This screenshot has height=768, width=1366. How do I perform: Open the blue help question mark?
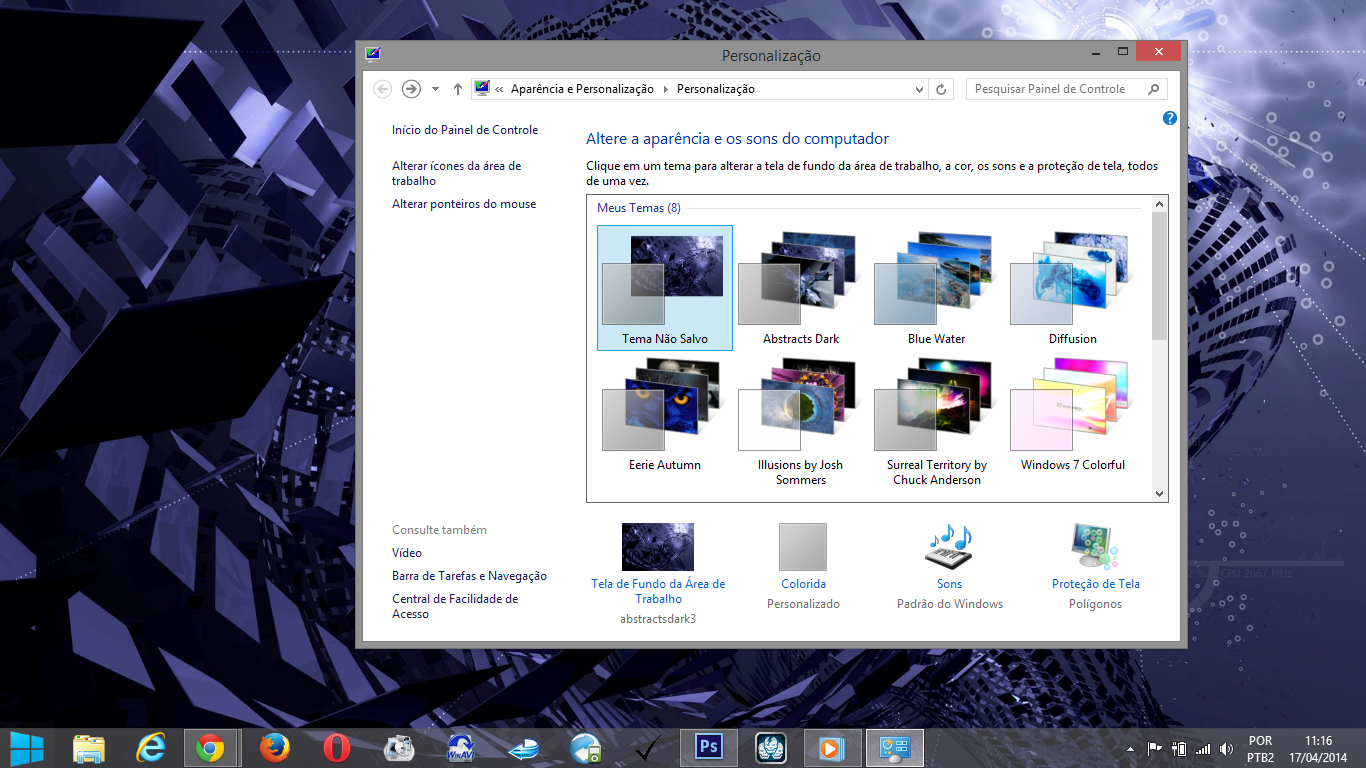pos(1170,118)
